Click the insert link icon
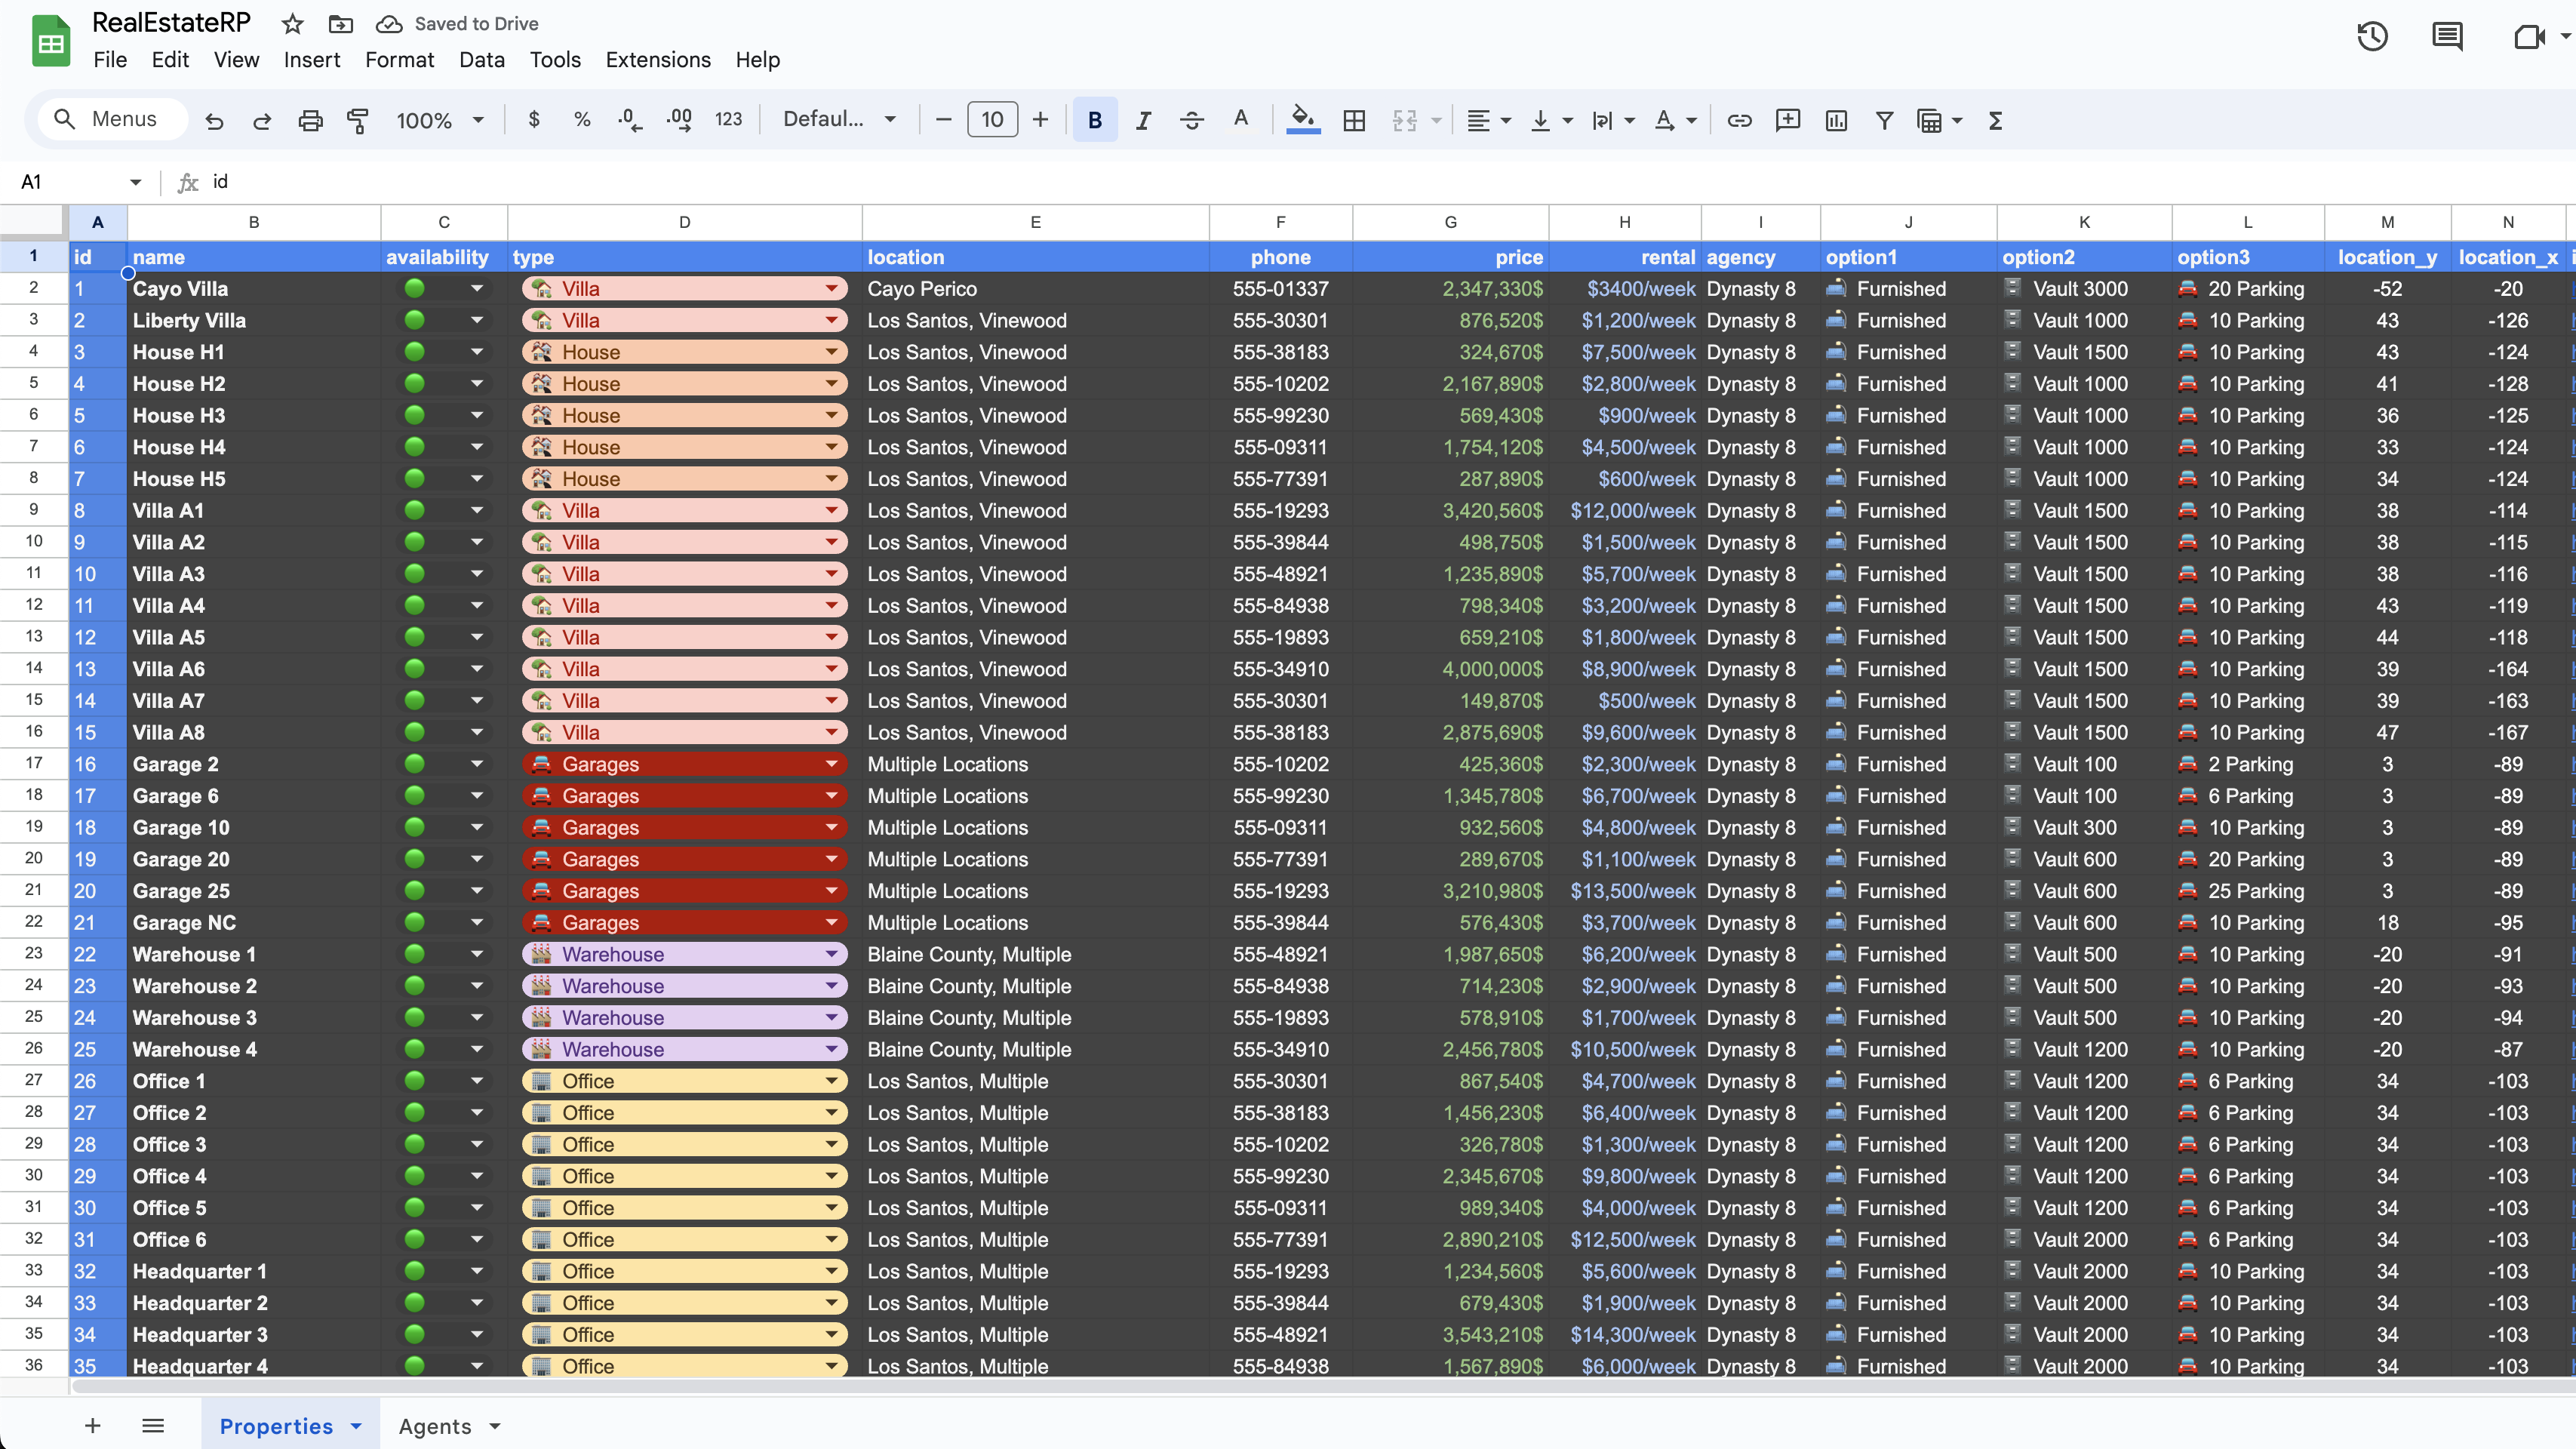 tap(1739, 120)
